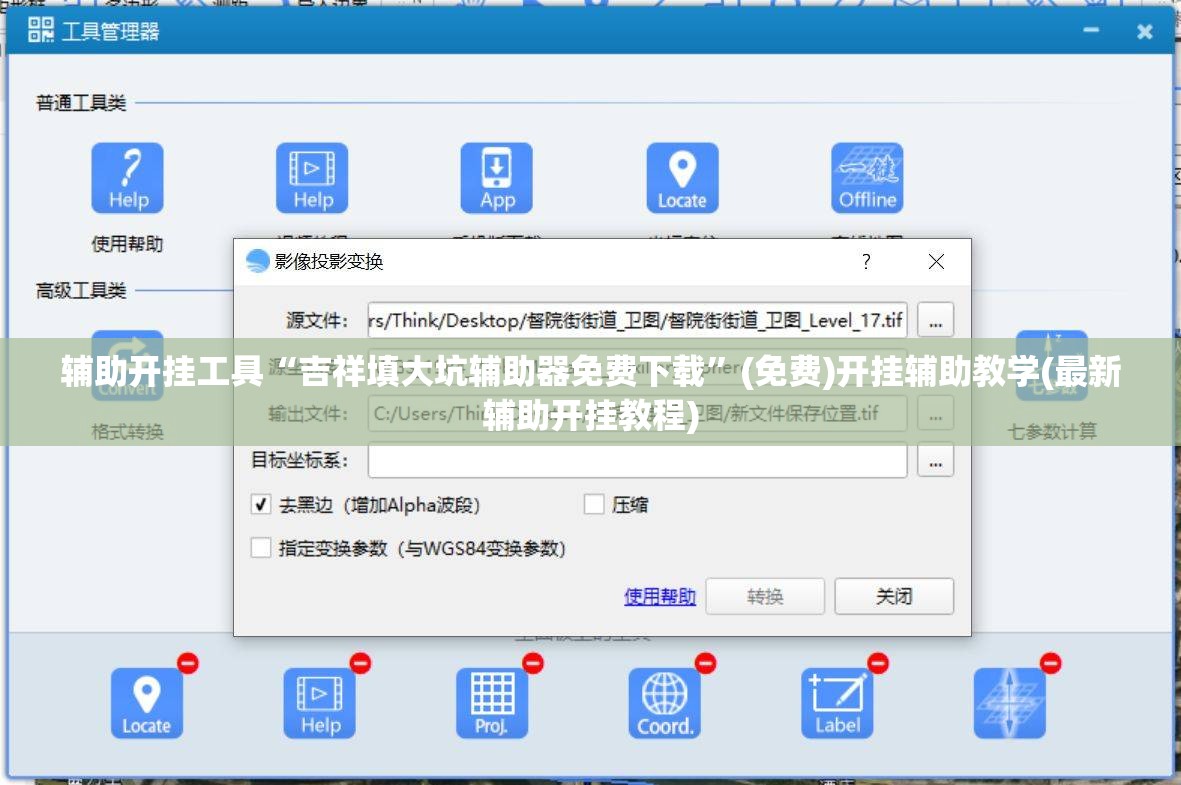Screen dimensions: 1181x785
Task: Click the 工具管理器 grid icon in title bar
Action: coord(41,30)
